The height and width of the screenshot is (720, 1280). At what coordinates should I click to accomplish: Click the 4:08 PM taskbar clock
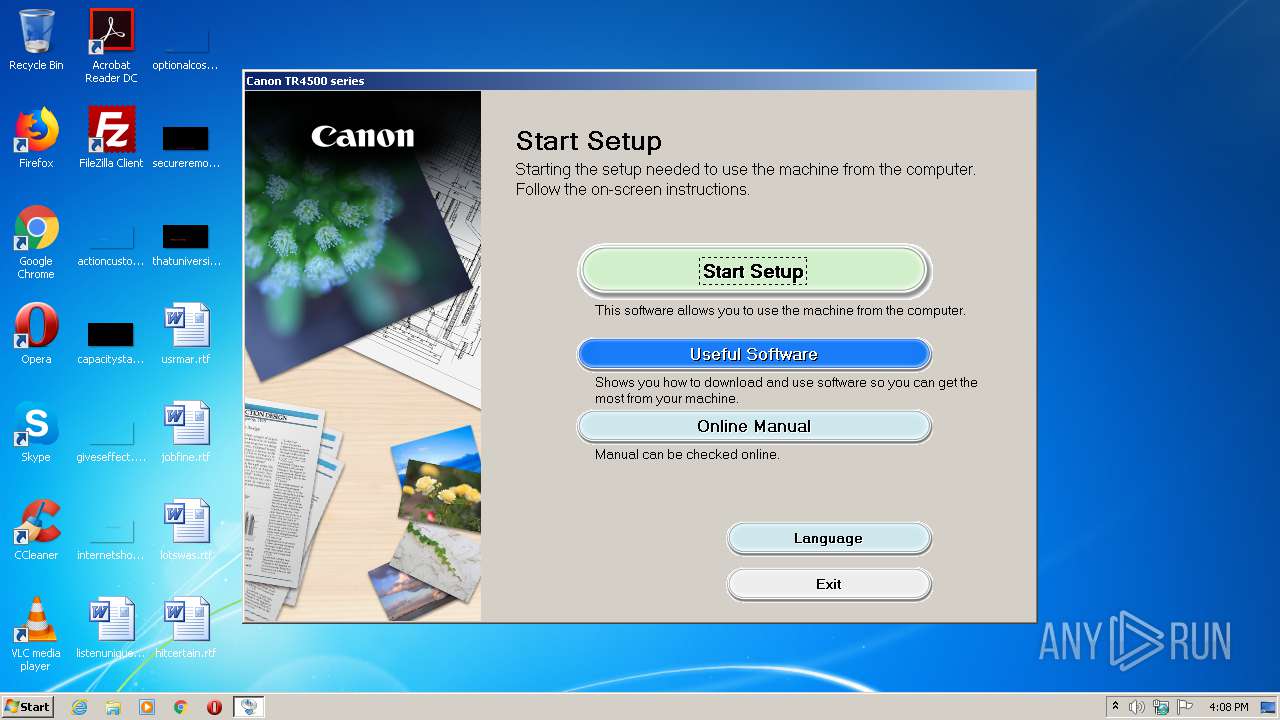pos(1228,707)
